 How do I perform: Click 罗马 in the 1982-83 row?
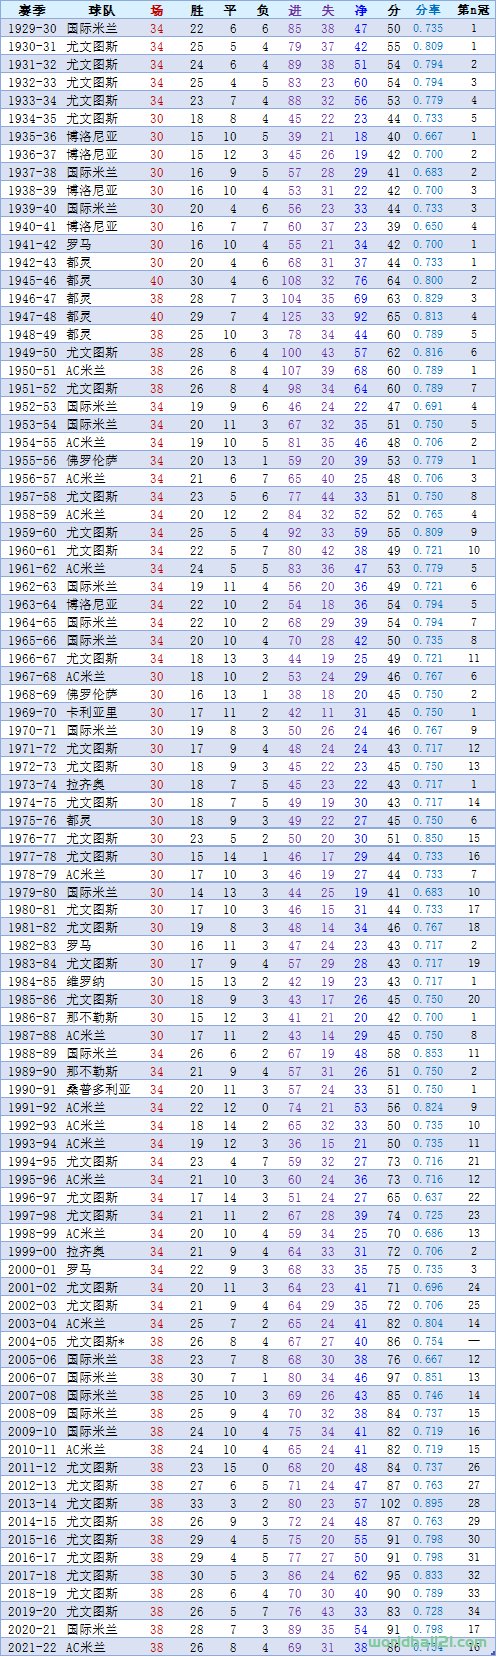tap(79, 945)
